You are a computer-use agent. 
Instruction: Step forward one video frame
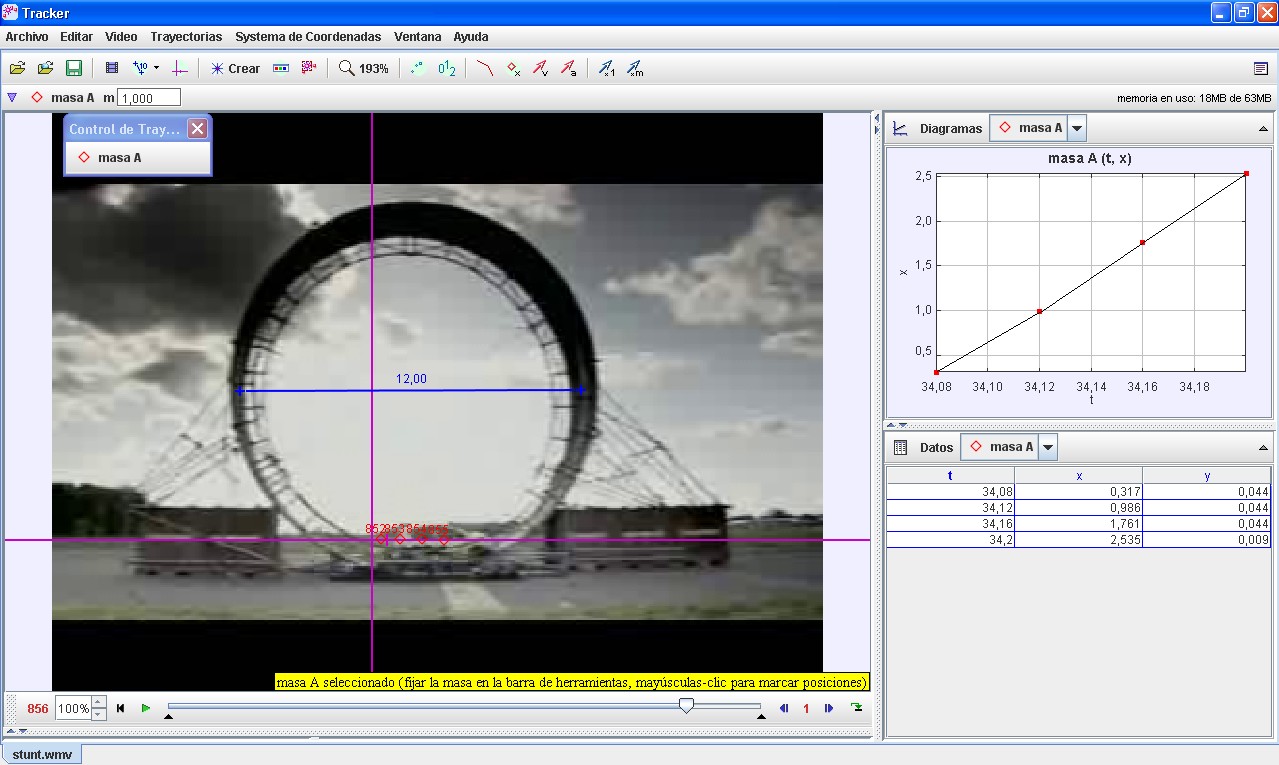829,708
